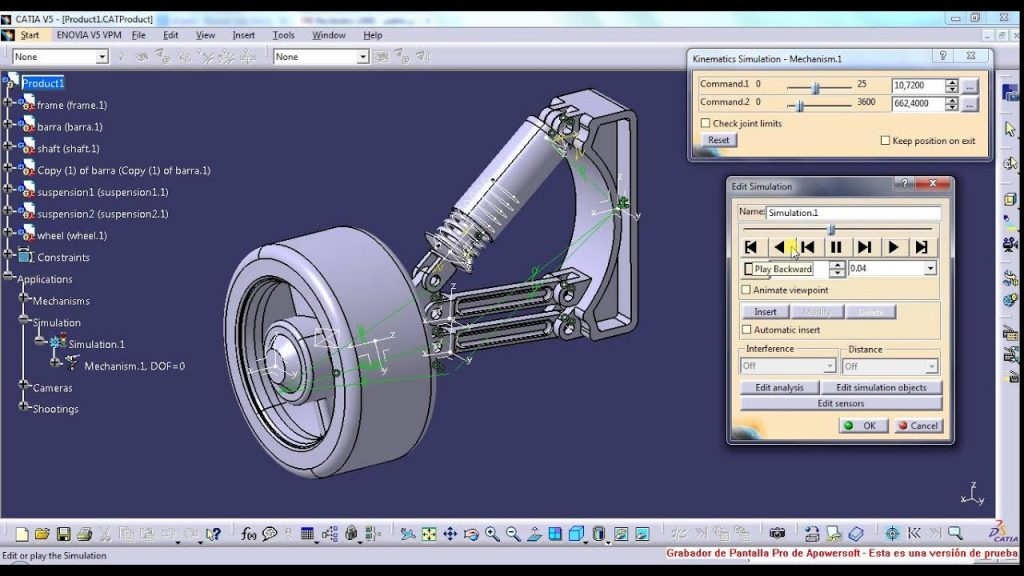
Task: Expand the wheel (wheel.1) tree node
Action: point(8,232)
